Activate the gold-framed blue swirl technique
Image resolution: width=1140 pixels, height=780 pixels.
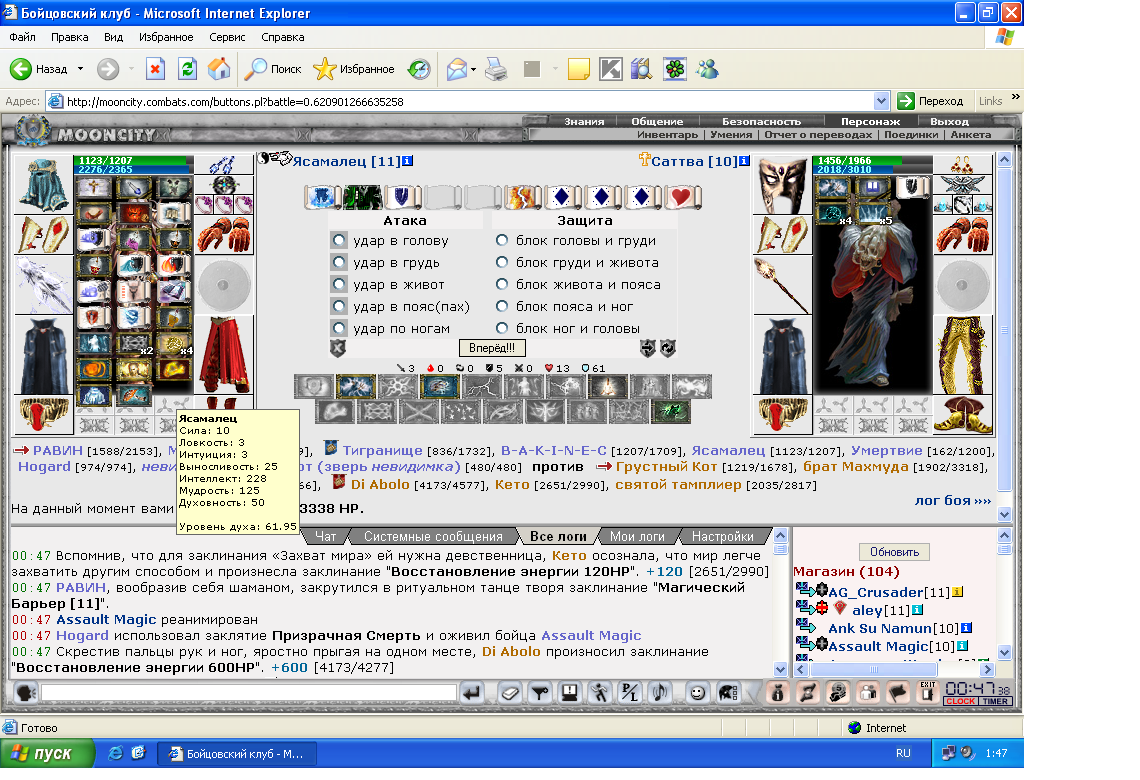pos(439,386)
